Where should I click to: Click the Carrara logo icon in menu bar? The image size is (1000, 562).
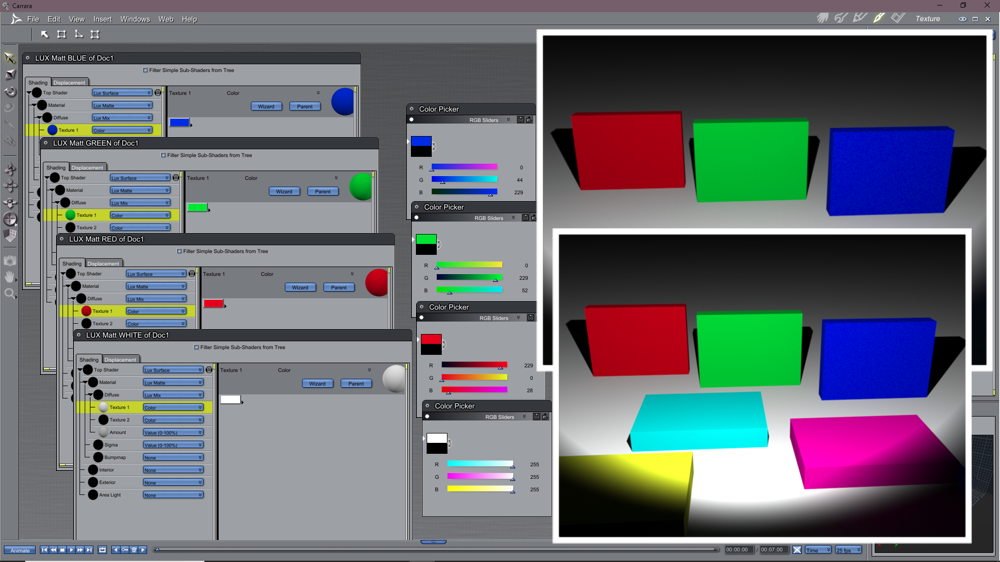coord(16,19)
